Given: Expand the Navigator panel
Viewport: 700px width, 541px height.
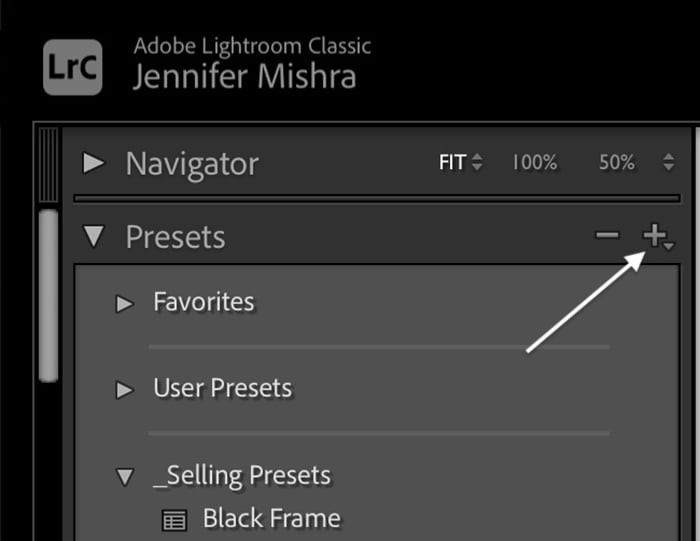Looking at the screenshot, I should coord(94,163).
